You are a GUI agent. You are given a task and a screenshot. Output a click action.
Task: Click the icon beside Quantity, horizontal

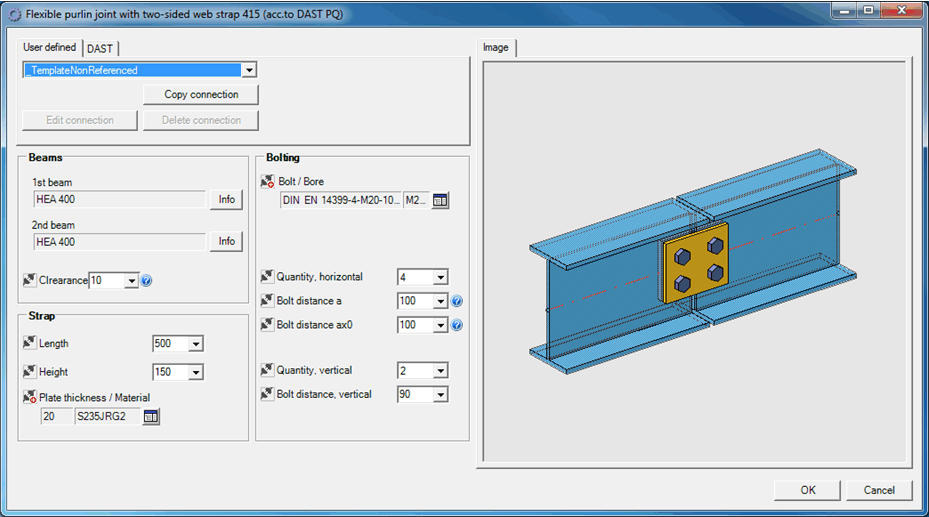click(267, 277)
